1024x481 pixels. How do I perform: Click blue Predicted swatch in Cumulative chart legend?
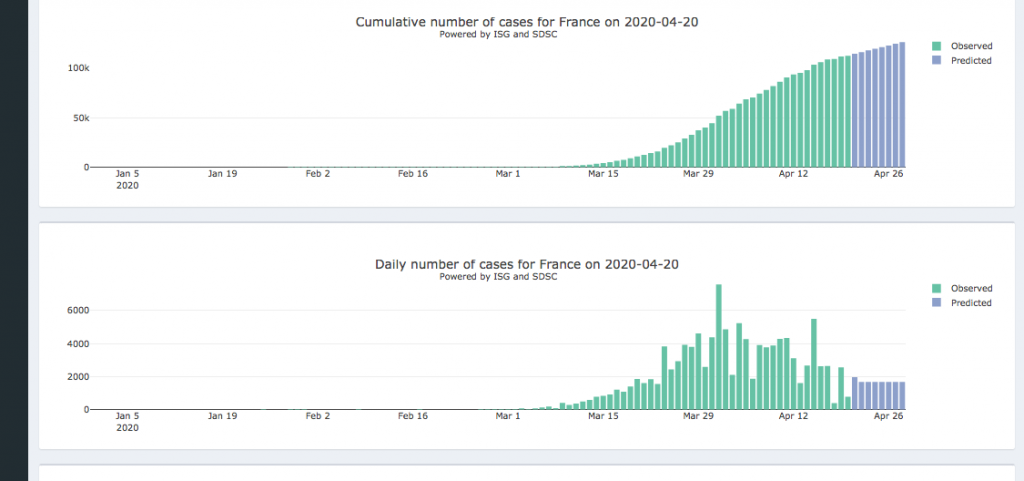[936, 61]
